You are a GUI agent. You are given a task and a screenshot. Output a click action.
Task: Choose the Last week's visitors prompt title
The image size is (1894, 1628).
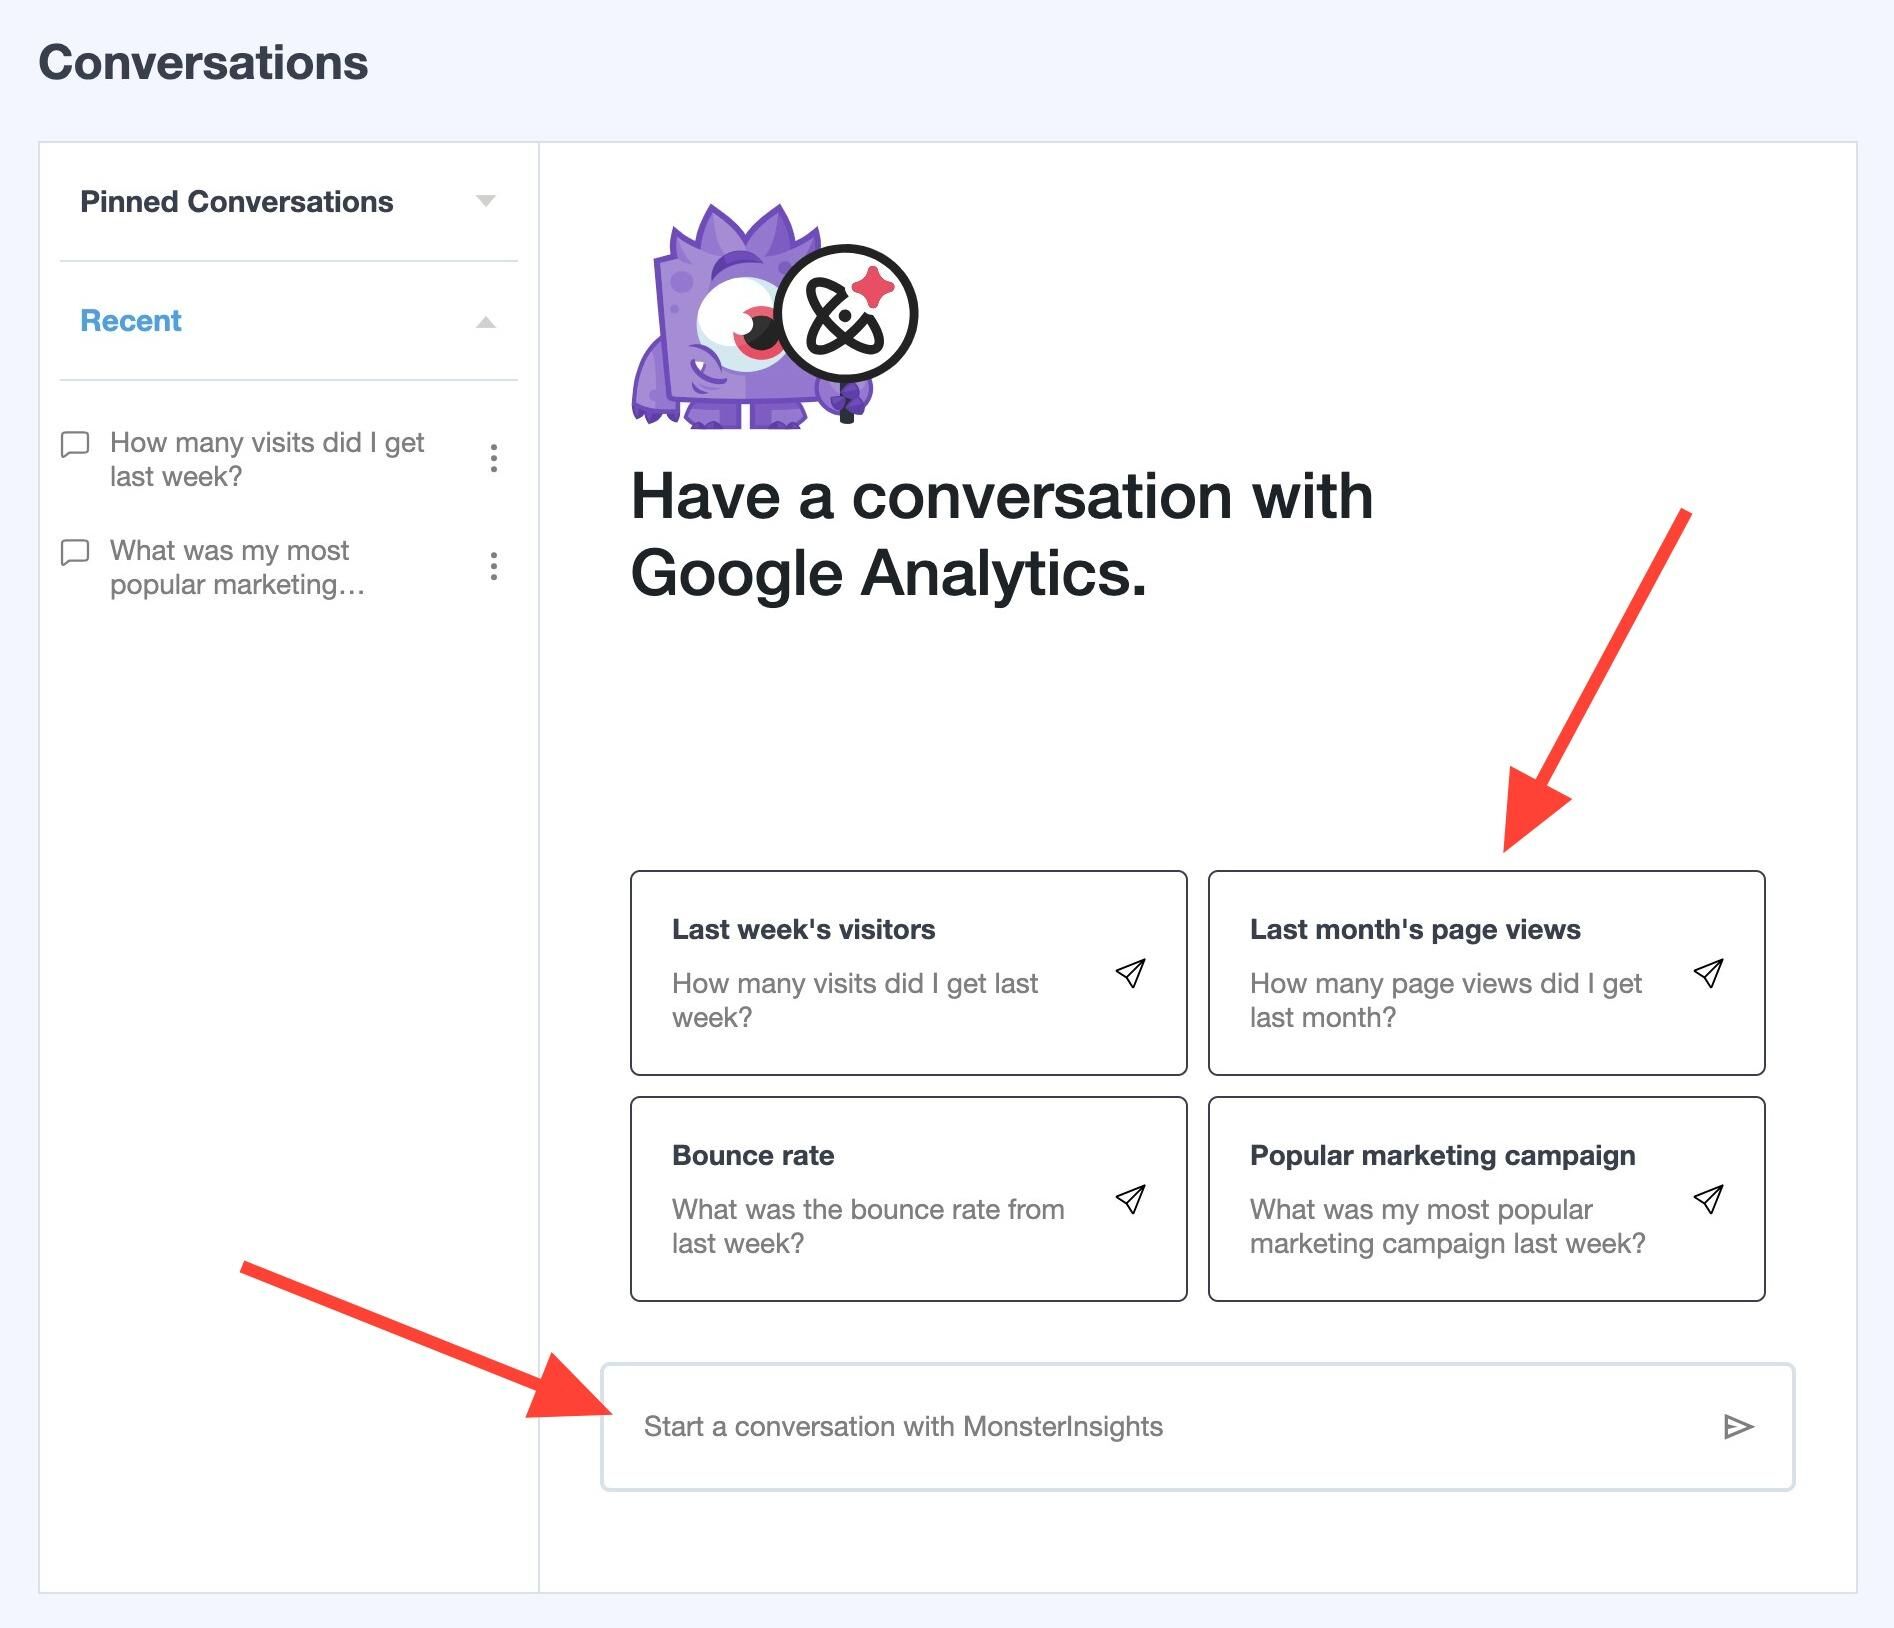(x=803, y=929)
